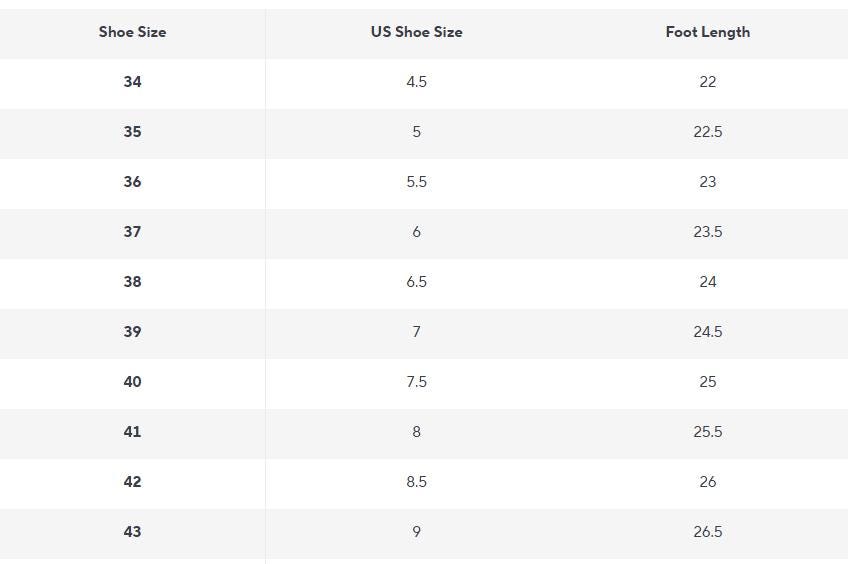Select shoe size 43 cell
This screenshot has height=564, width=861.
[x=132, y=532]
